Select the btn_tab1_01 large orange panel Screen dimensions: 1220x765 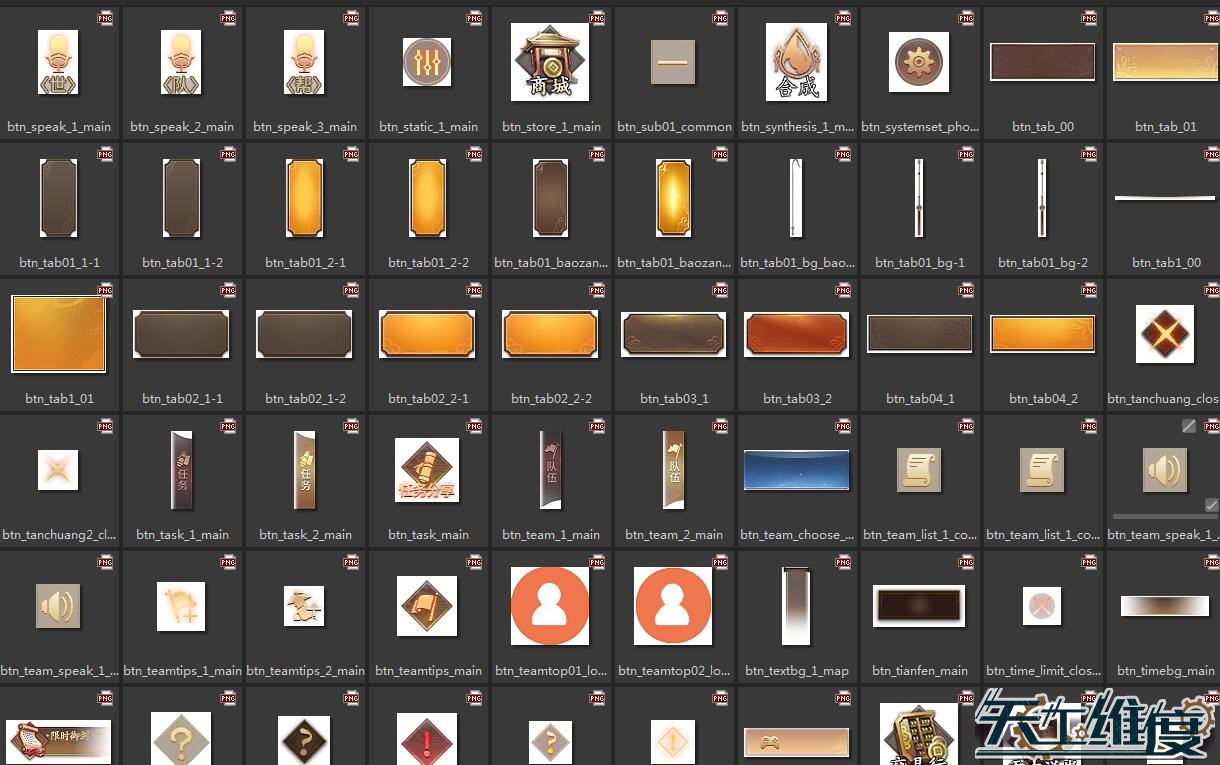(58, 334)
